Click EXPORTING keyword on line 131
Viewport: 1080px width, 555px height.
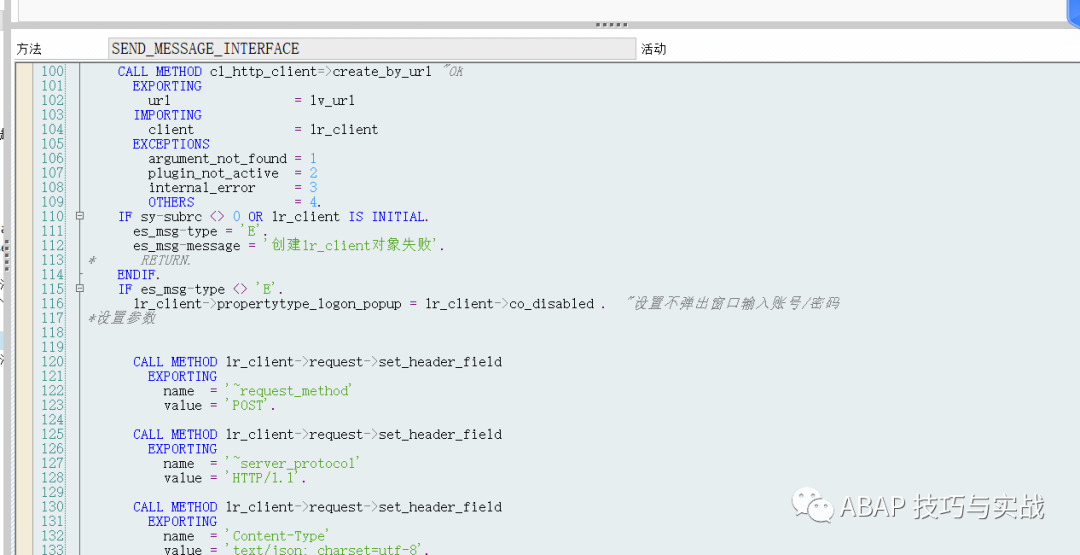[x=183, y=521]
